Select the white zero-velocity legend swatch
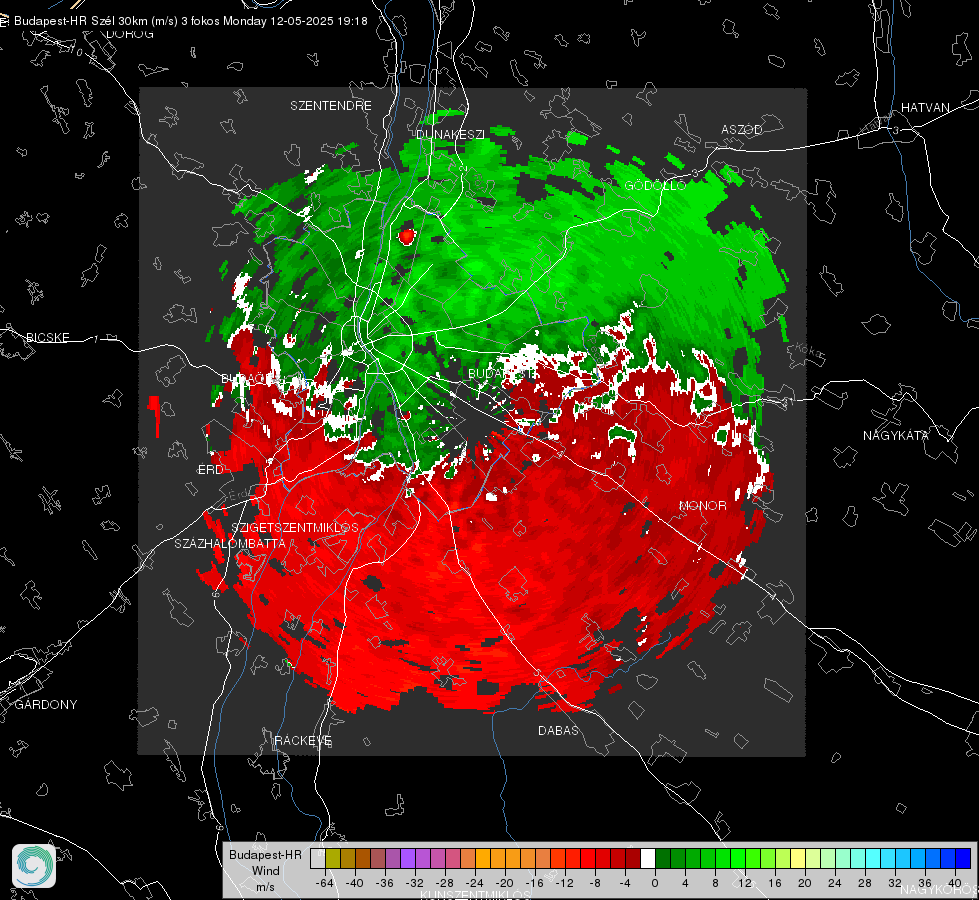The width and height of the screenshot is (979, 900). point(648,858)
